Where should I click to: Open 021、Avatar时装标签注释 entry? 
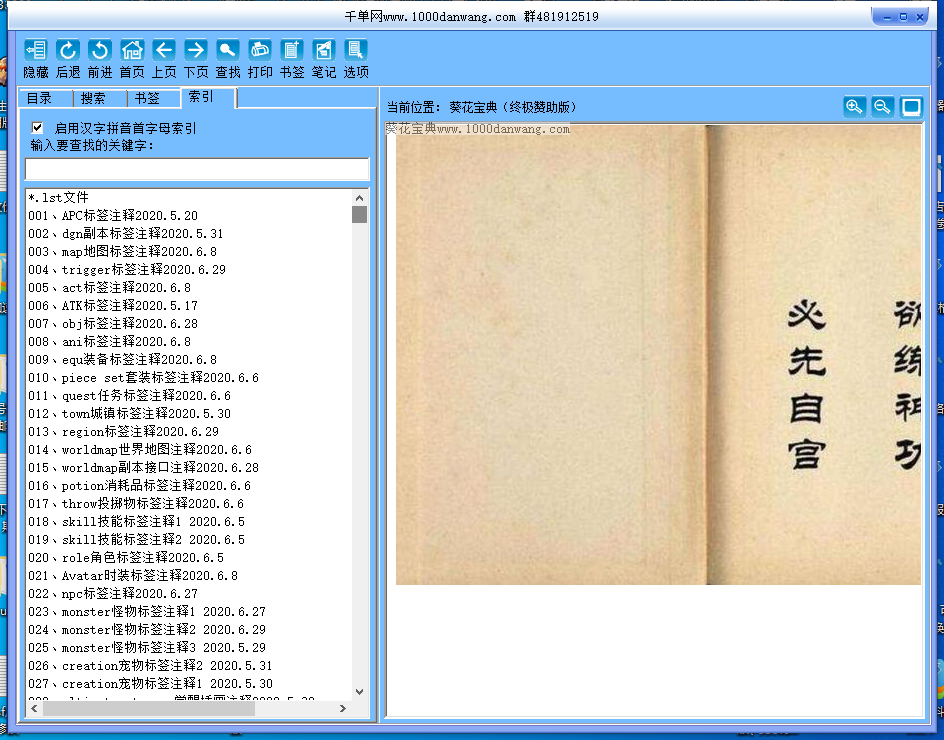(132, 576)
